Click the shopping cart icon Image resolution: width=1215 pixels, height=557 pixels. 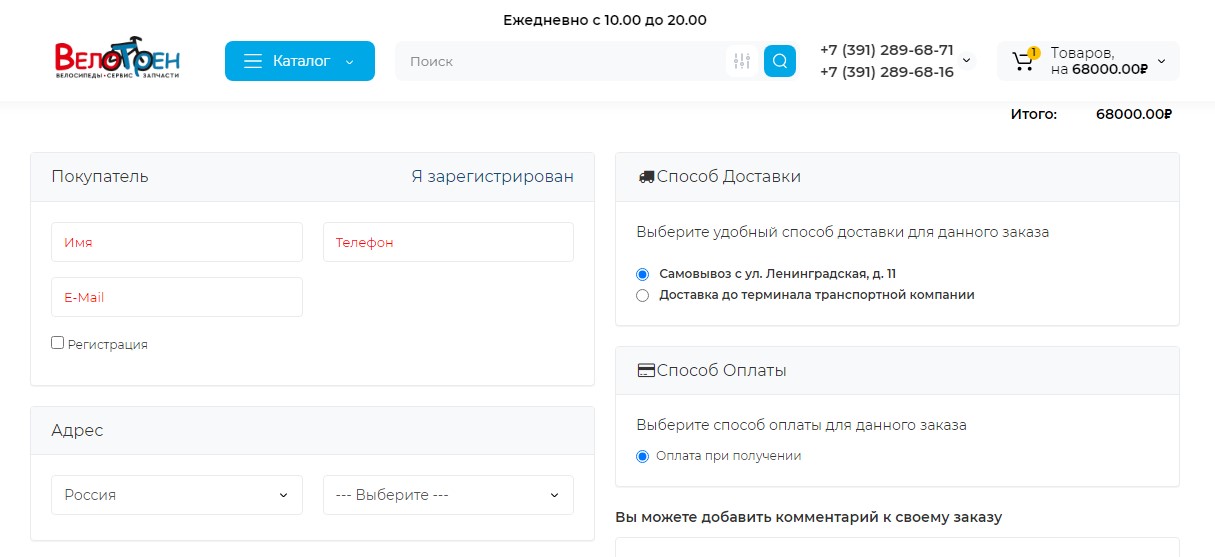pos(1023,61)
